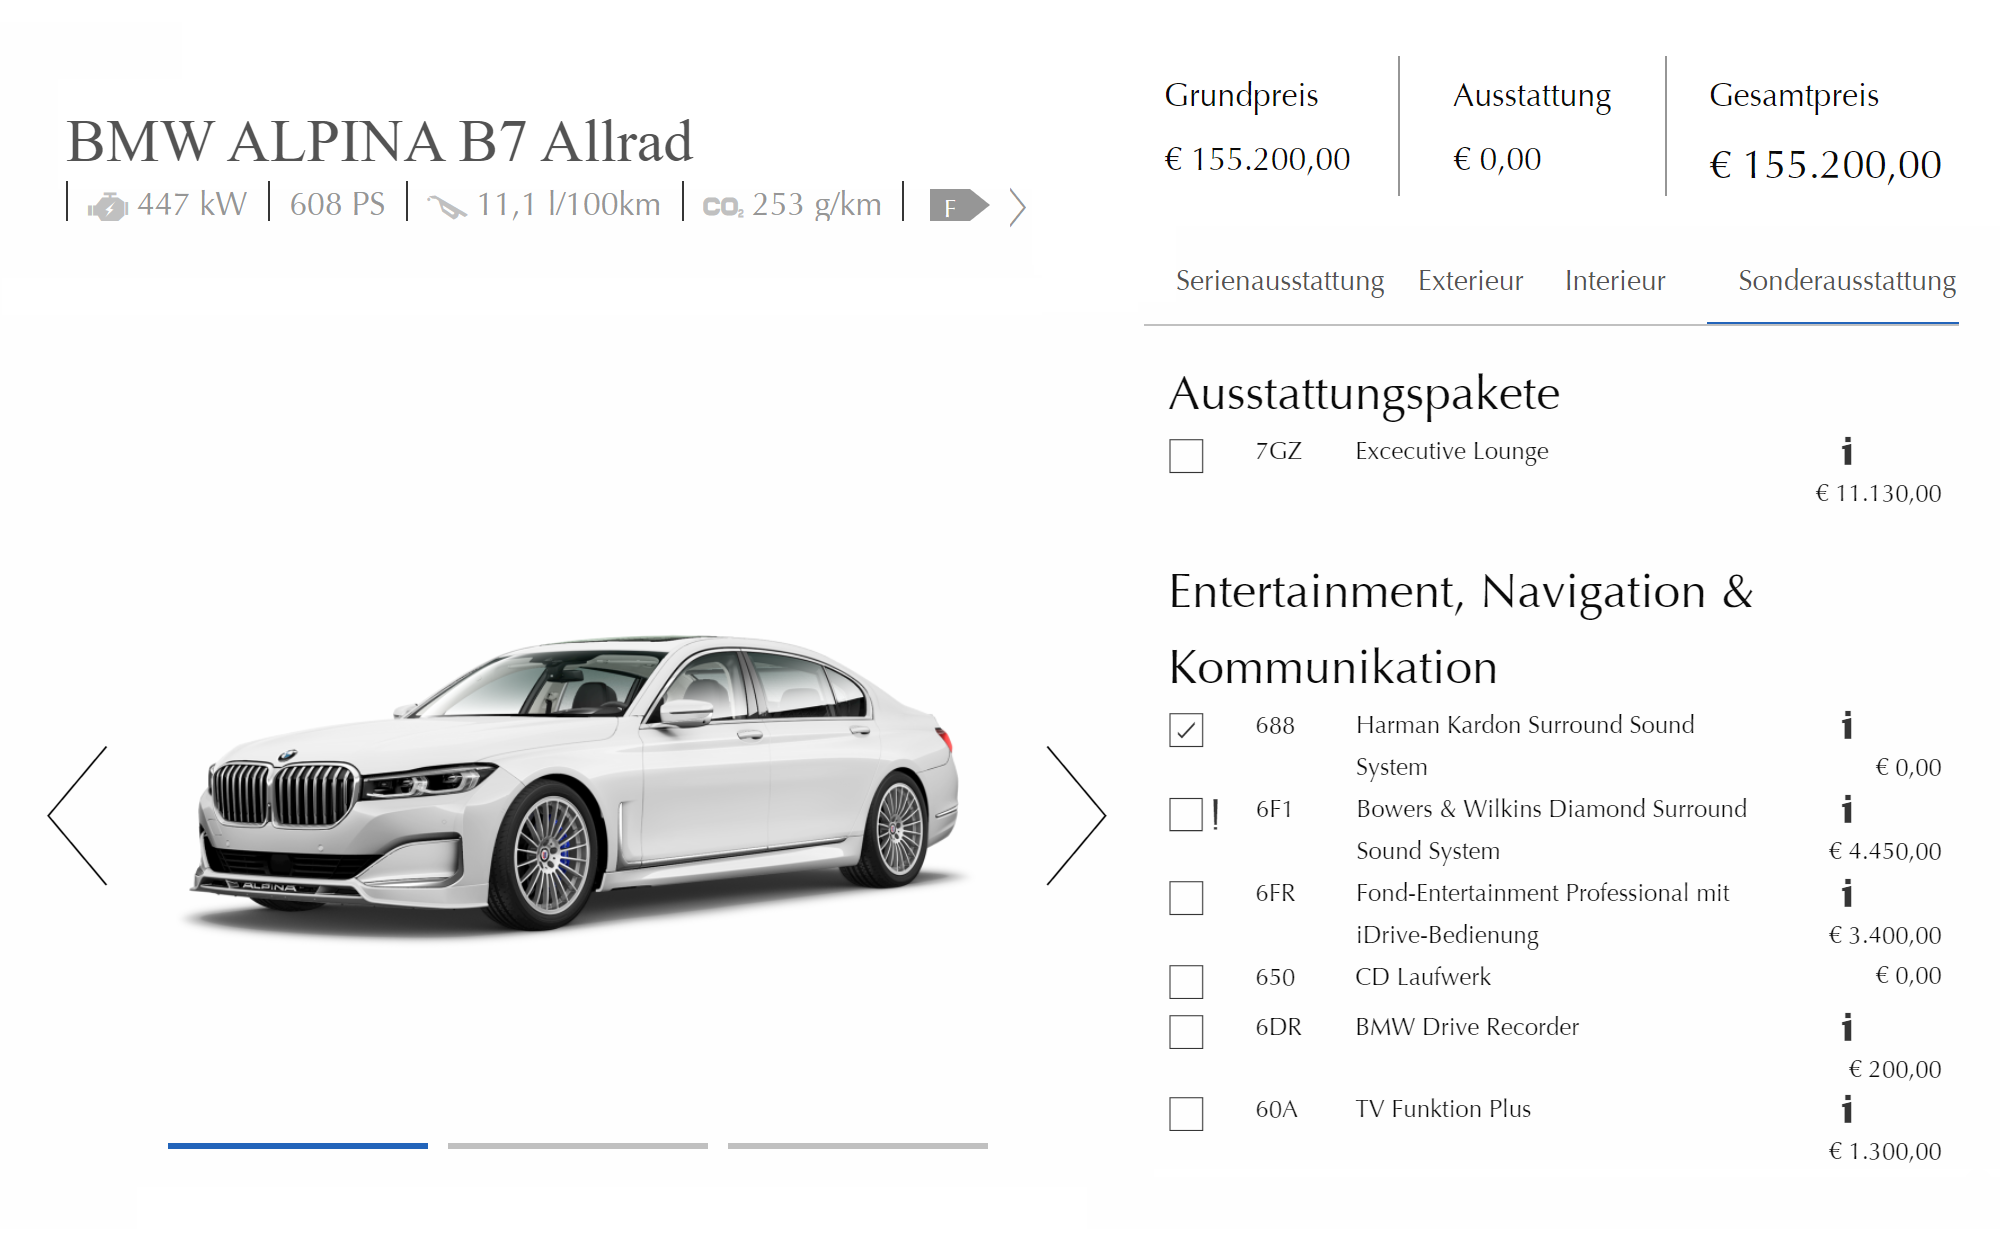
Task: Click the CD Laufwerk label
Action: click(x=1423, y=977)
